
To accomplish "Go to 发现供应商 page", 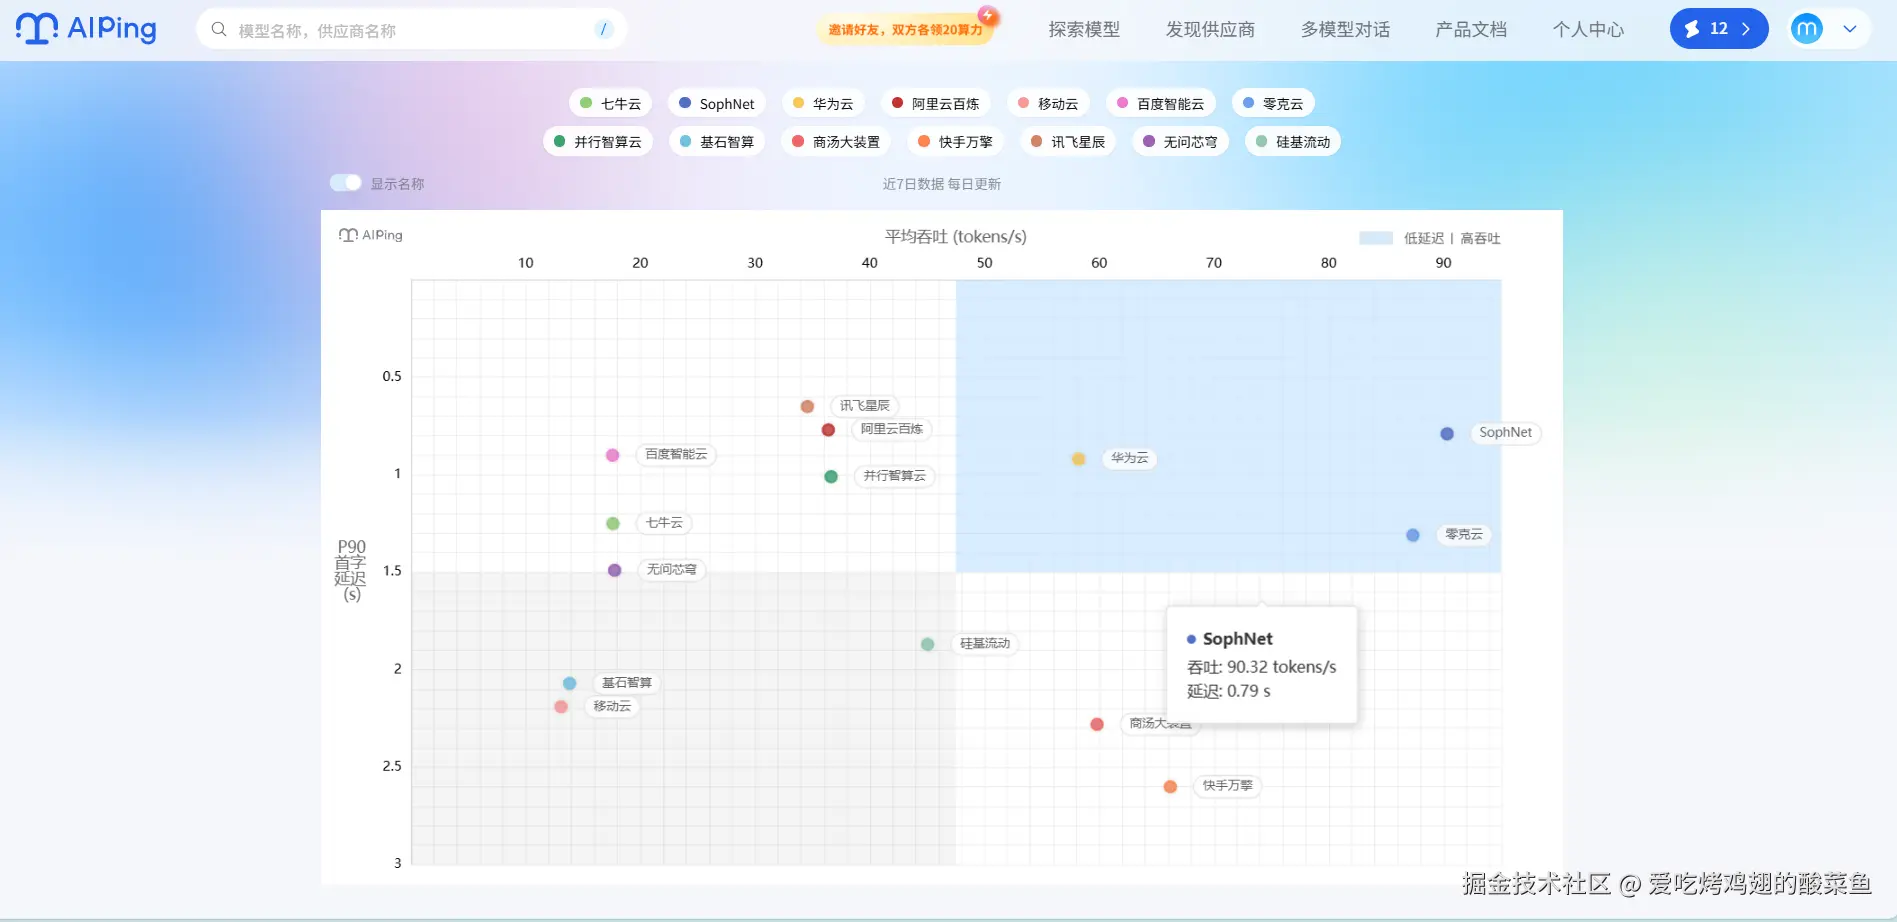I will (x=1210, y=30).
